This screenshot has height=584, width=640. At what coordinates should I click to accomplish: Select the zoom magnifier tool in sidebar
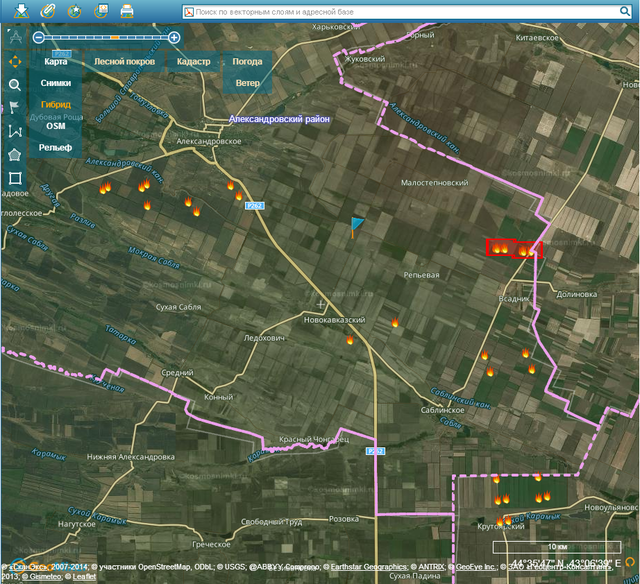tap(15, 85)
